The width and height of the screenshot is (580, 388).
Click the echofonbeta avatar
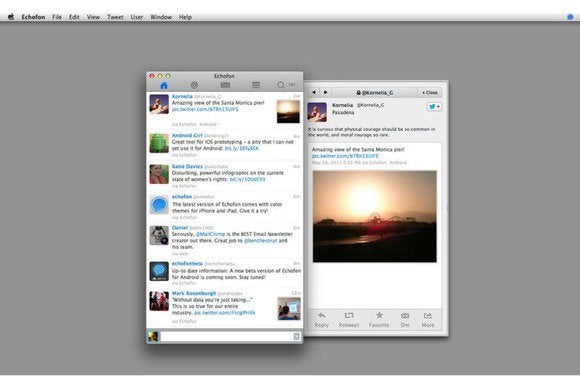point(159,271)
